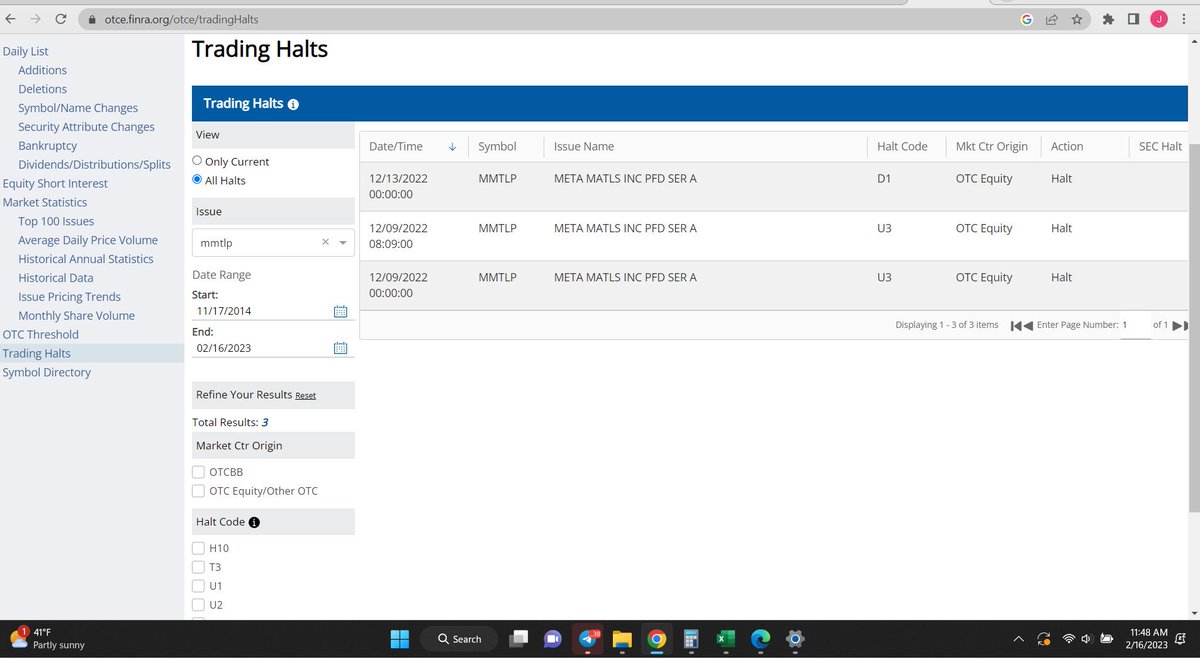Open Symbol/Name Changes link
The height and width of the screenshot is (659, 1200).
coord(78,108)
